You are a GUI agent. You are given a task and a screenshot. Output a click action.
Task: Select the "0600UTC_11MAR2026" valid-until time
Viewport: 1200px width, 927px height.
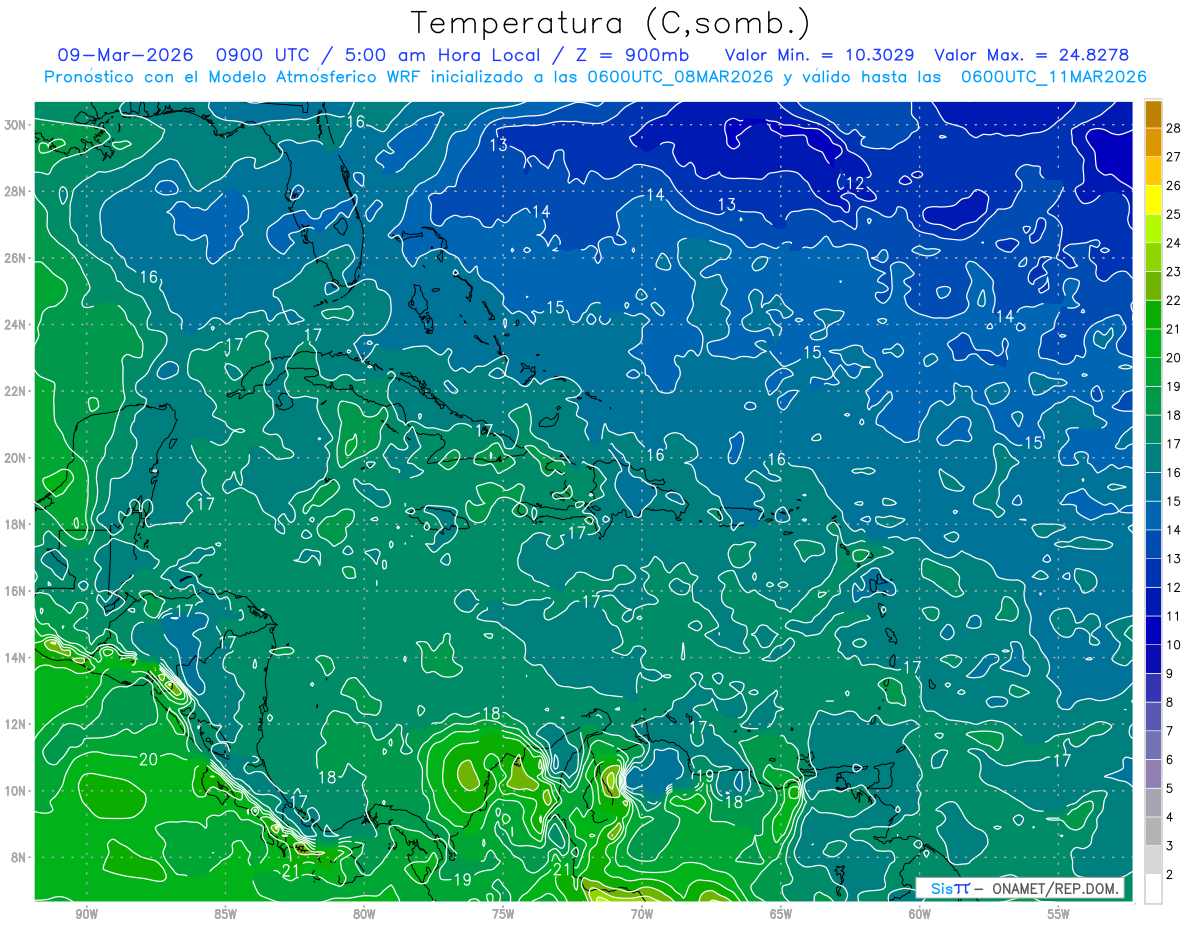[1053, 76]
